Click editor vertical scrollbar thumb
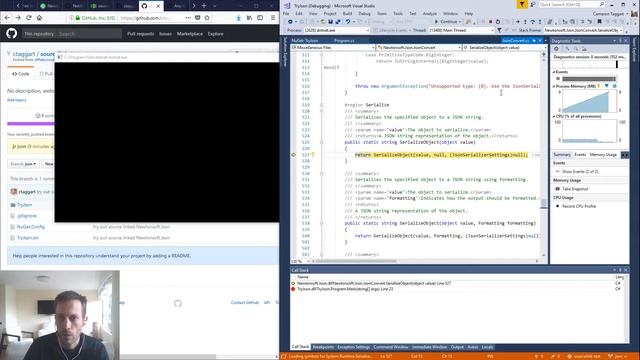The width and height of the screenshot is (640, 360). (543, 204)
